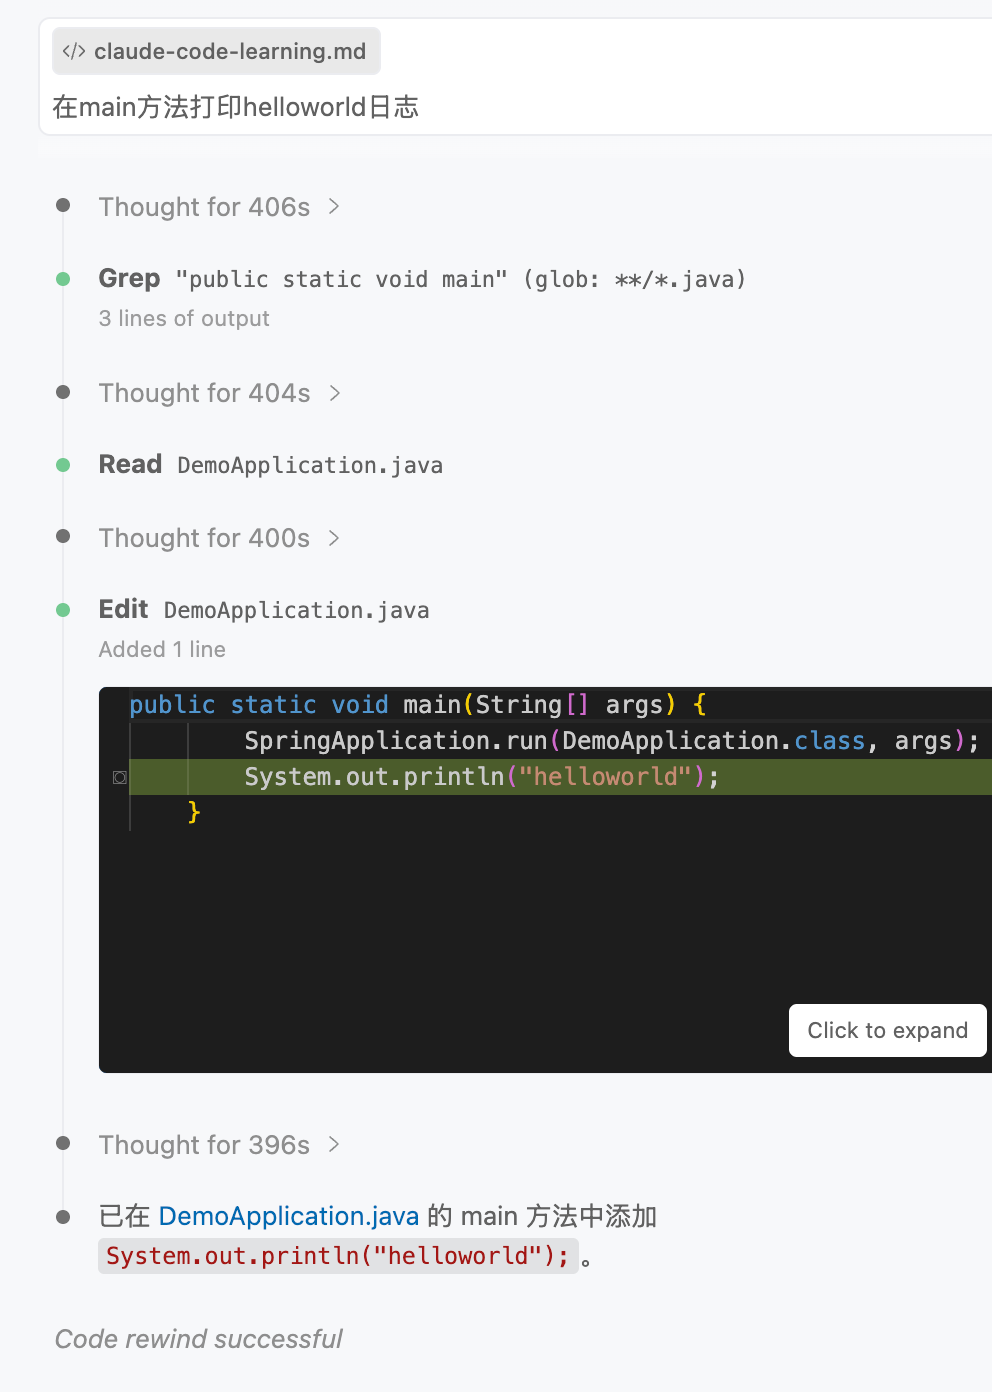Click the diff gutter marker on the added line
The height and width of the screenshot is (1392, 992).
click(x=120, y=777)
